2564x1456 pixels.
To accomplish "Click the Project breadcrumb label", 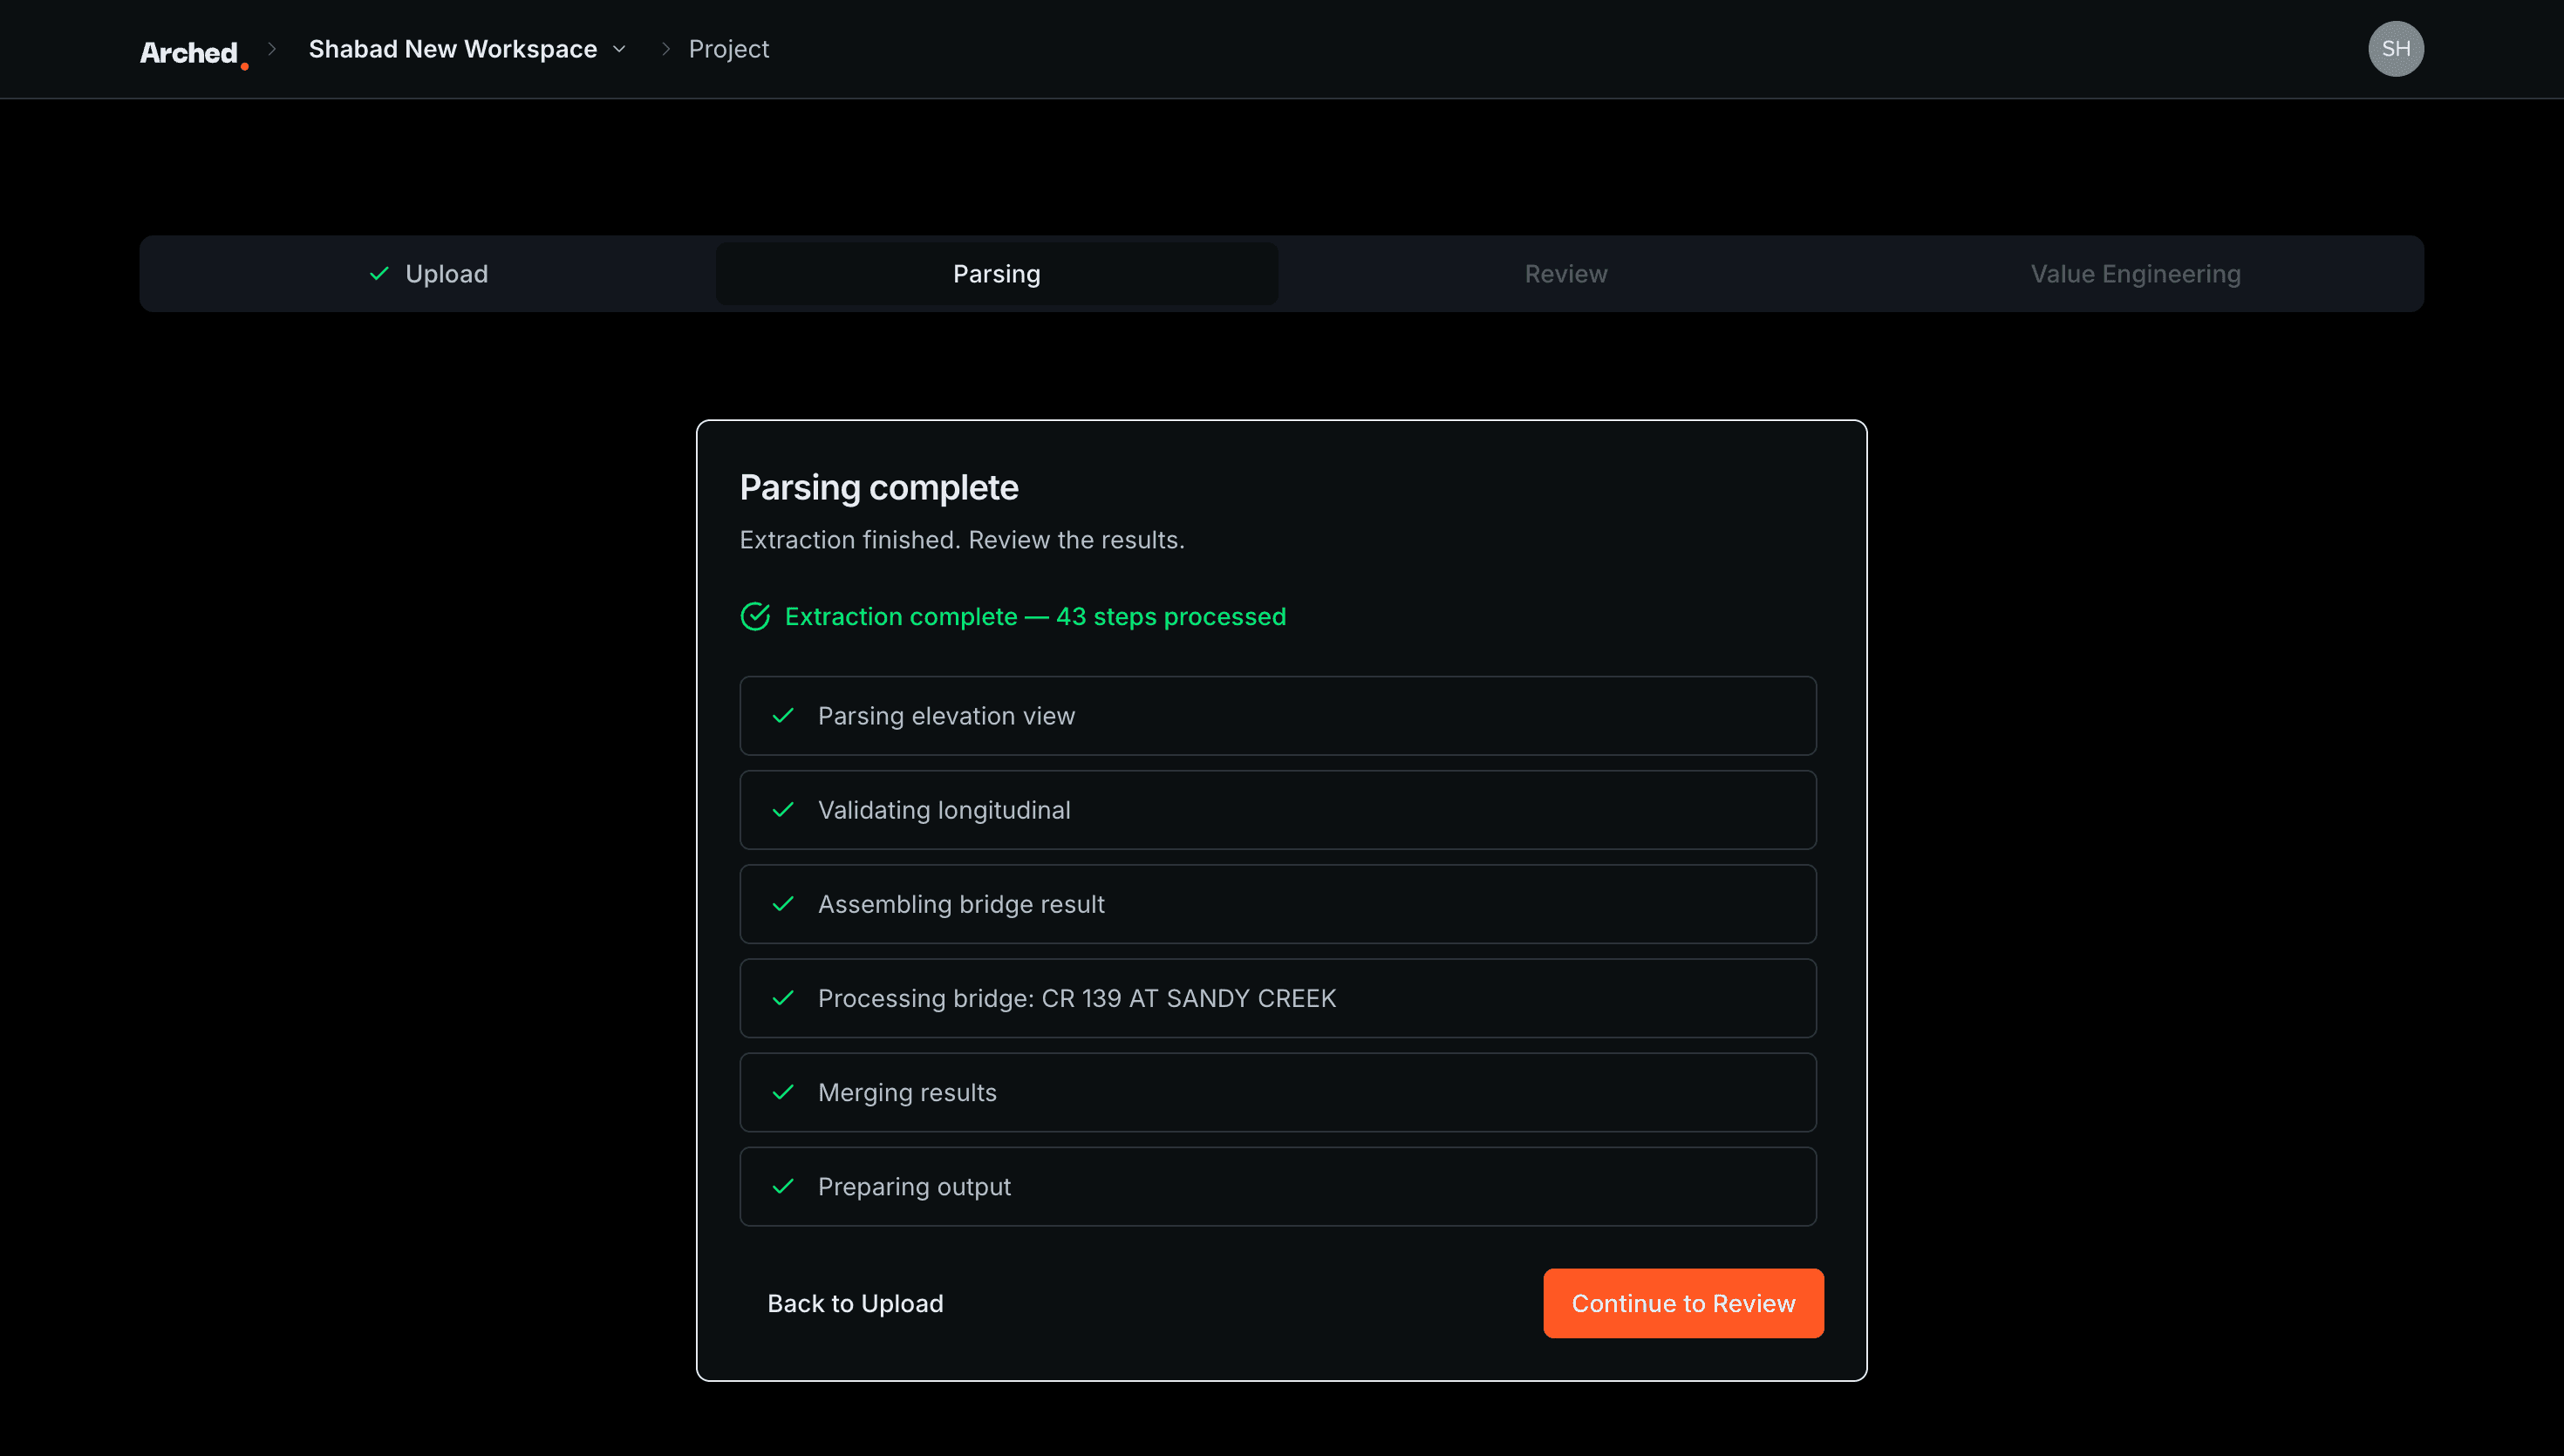I will 729,49.
